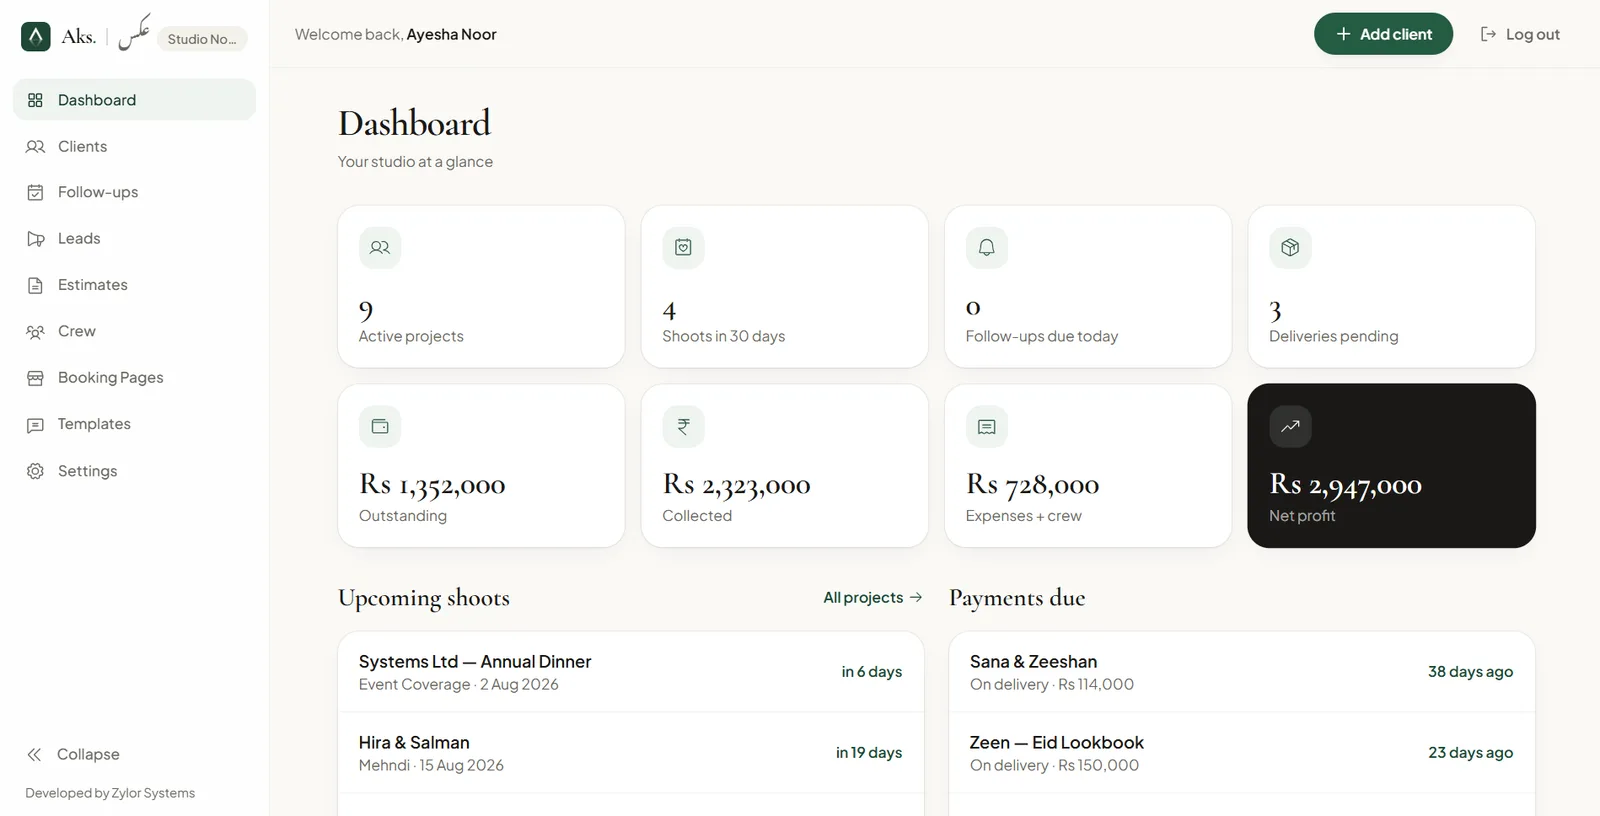
Task: Click the arrow next to All projects
Action: pos(915,598)
